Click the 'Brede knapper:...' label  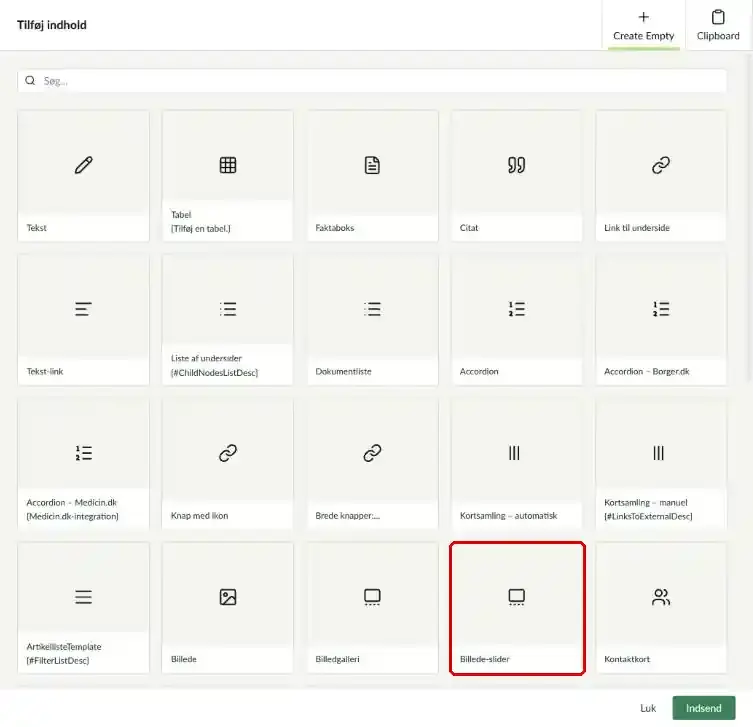[348, 515]
